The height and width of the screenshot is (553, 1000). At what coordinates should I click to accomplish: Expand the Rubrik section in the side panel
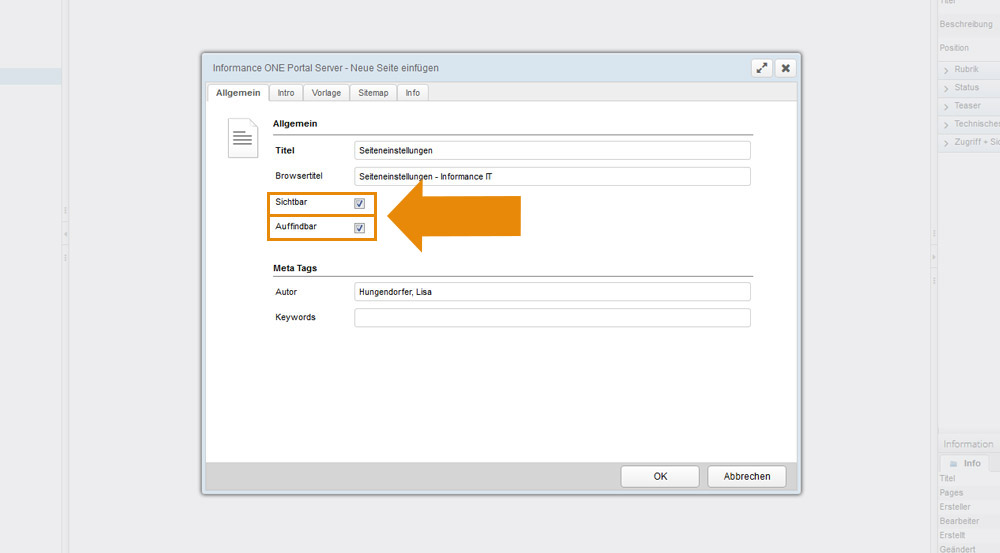[969, 70]
